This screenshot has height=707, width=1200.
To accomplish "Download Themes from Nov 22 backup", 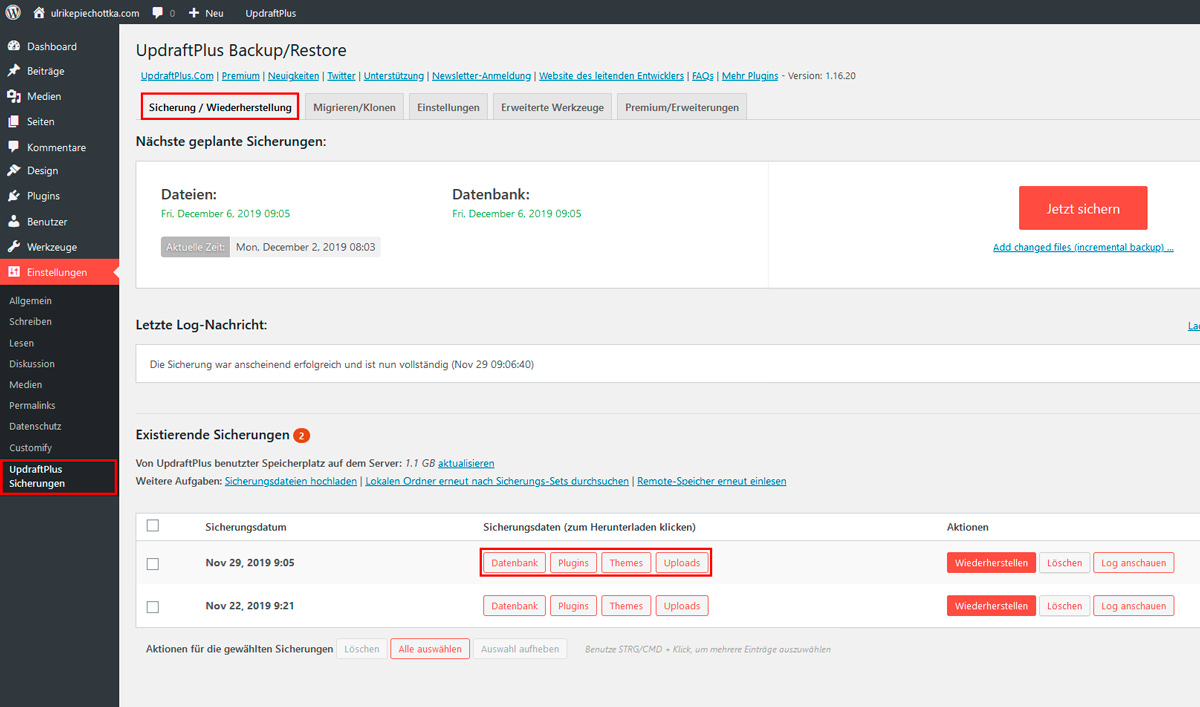I will pyautogui.click(x=626, y=606).
